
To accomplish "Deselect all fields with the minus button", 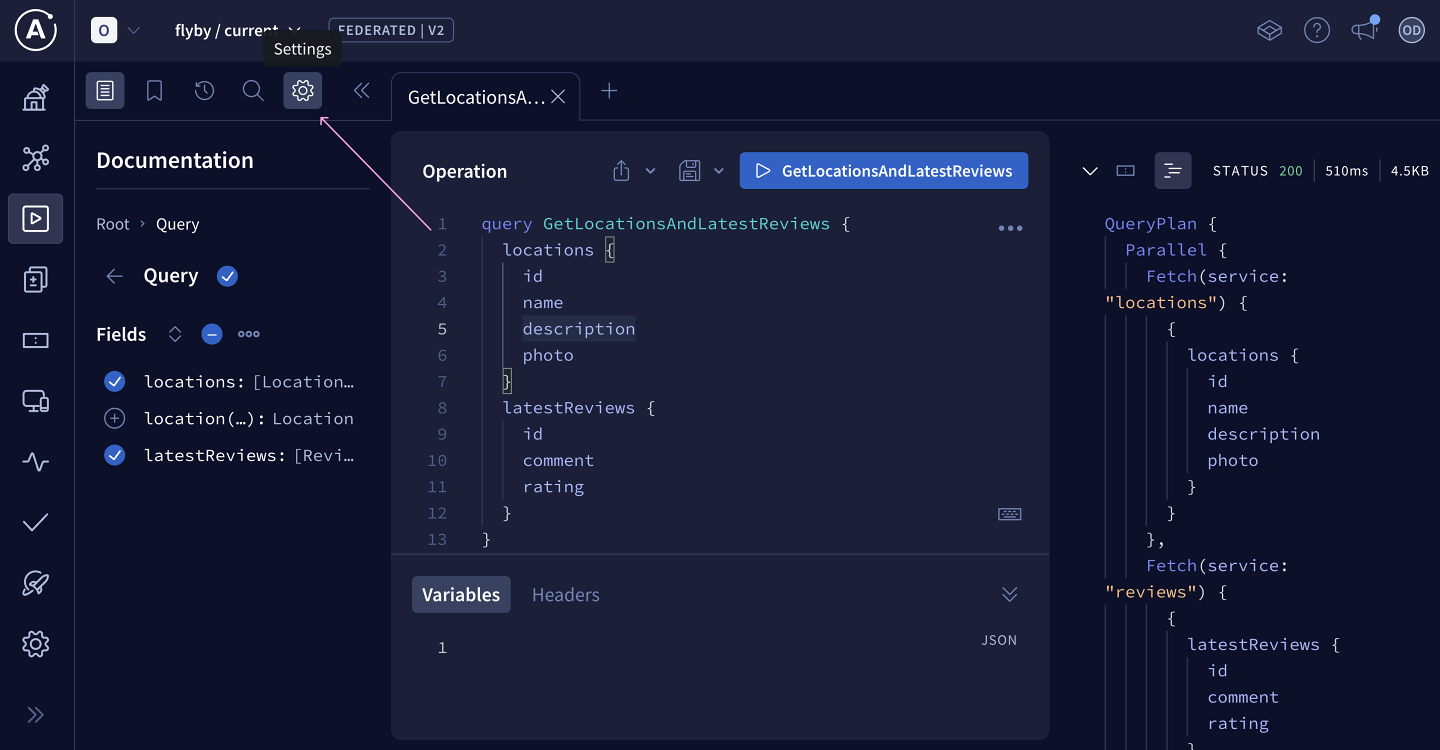I will click(212, 334).
